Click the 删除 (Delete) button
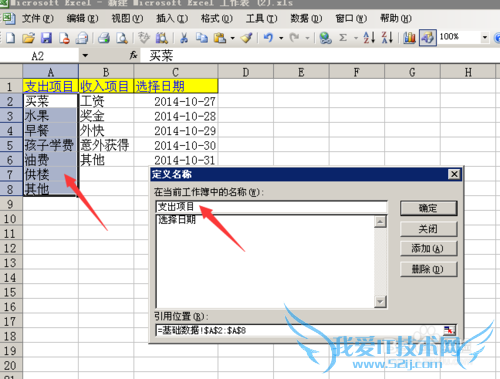Image resolution: width=500 pixels, height=379 pixels. pyautogui.click(x=428, y=269)
